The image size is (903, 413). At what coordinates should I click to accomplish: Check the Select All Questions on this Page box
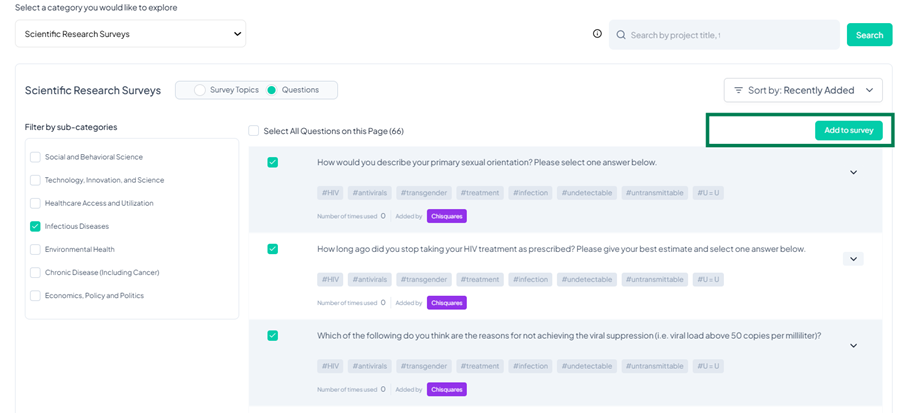tap(254, 131)
